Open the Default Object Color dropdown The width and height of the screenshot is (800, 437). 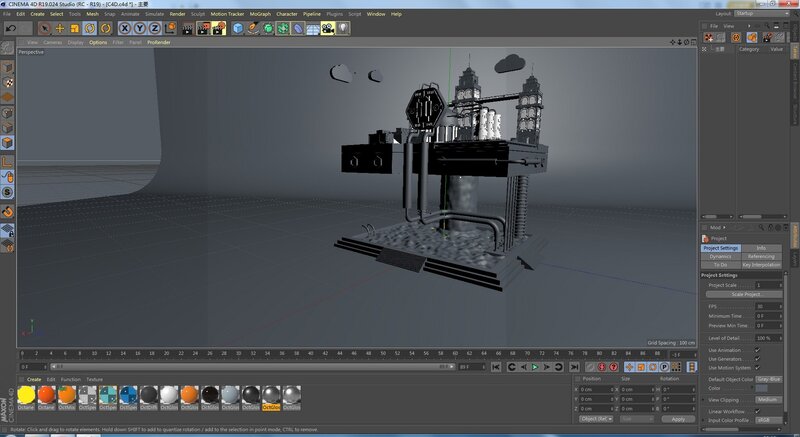point(768,380)
